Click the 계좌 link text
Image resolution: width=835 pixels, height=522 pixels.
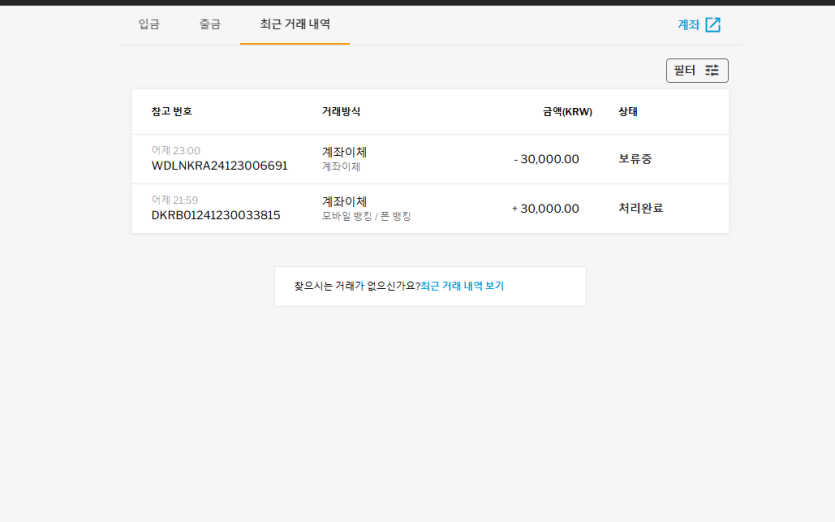pyautogui.click(x=688, y=25)
